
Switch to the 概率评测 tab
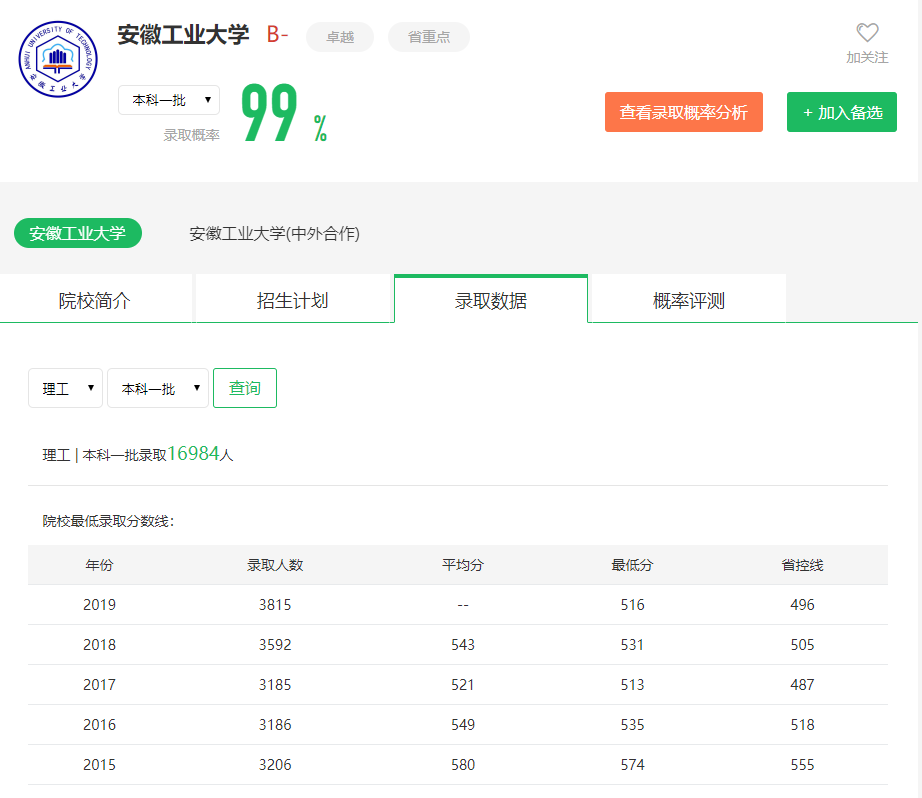(688, 299)
